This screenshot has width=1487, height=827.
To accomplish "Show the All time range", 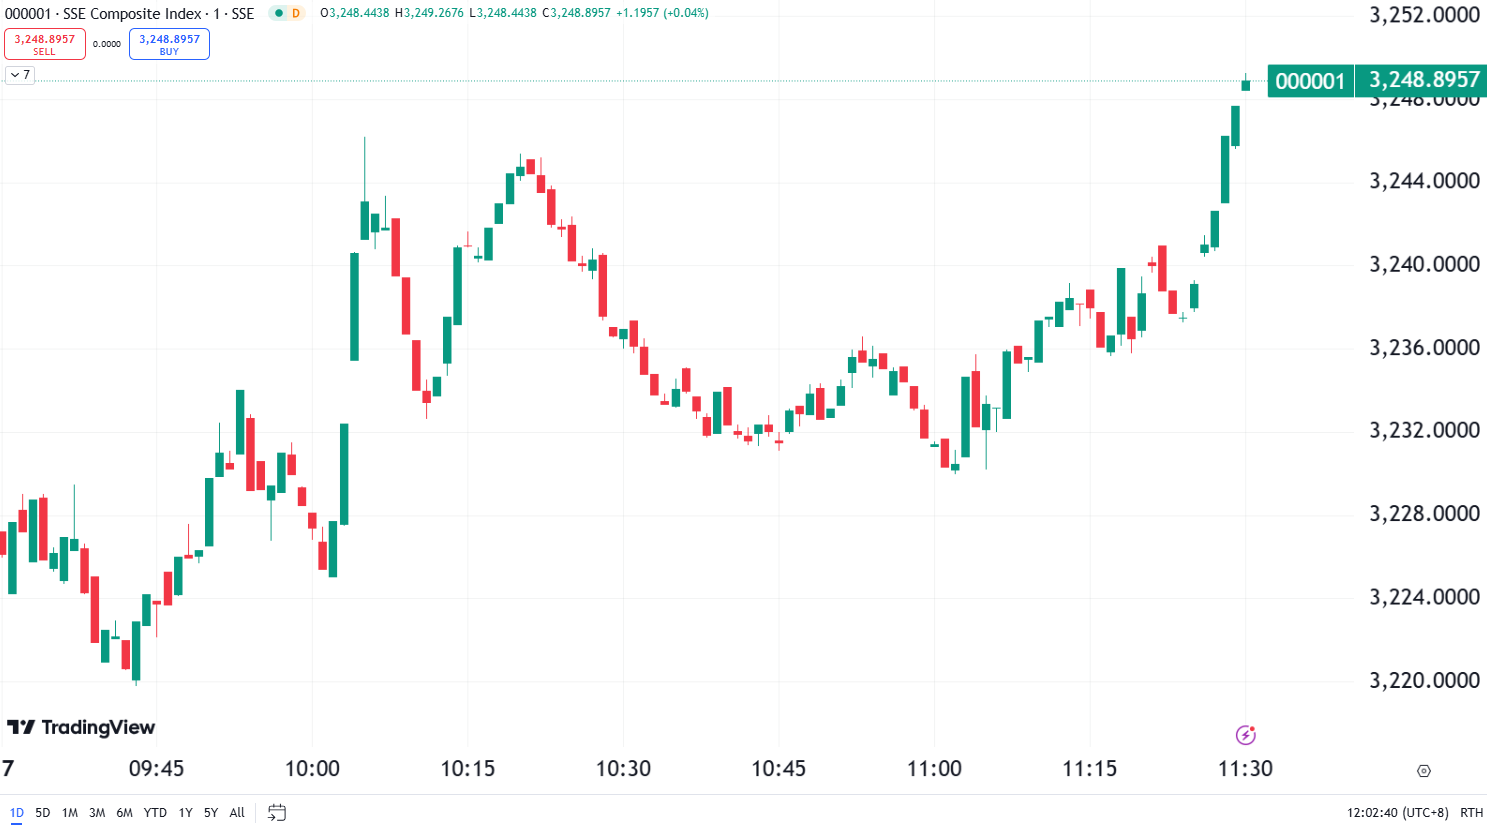I will click(237, 812).
